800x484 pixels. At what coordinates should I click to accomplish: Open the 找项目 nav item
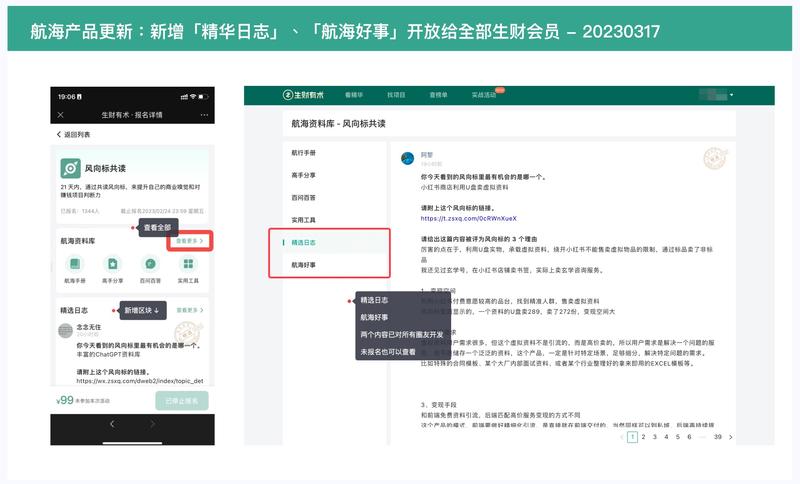pyautogui.click(x=396, y=95)
